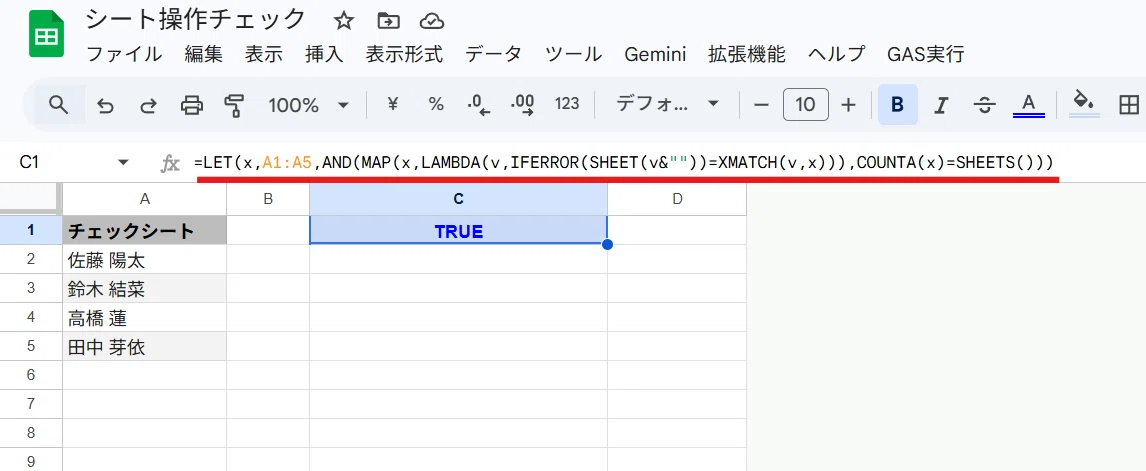Select row 1 header

[31, 230]
